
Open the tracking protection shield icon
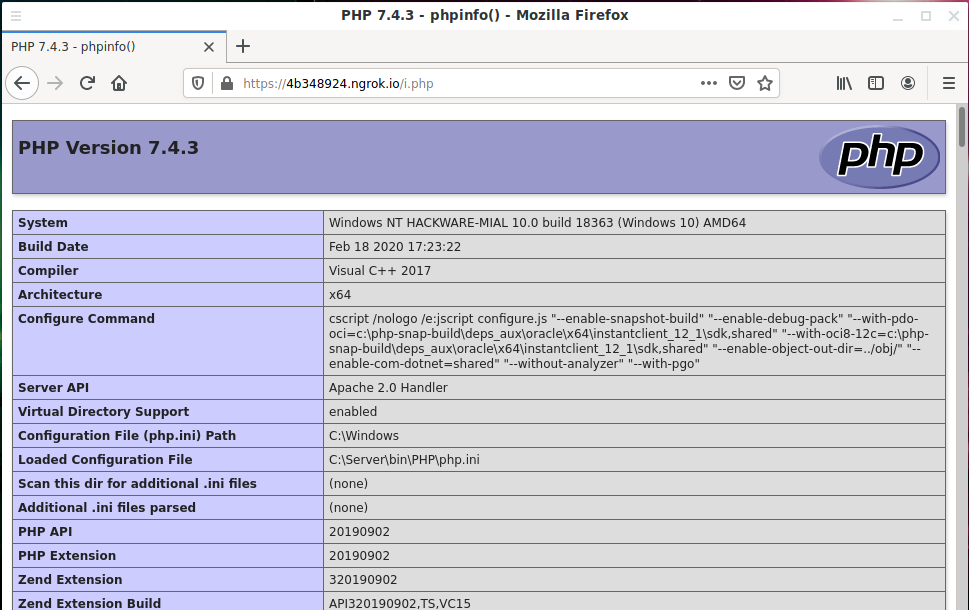[x=198, y=83]
